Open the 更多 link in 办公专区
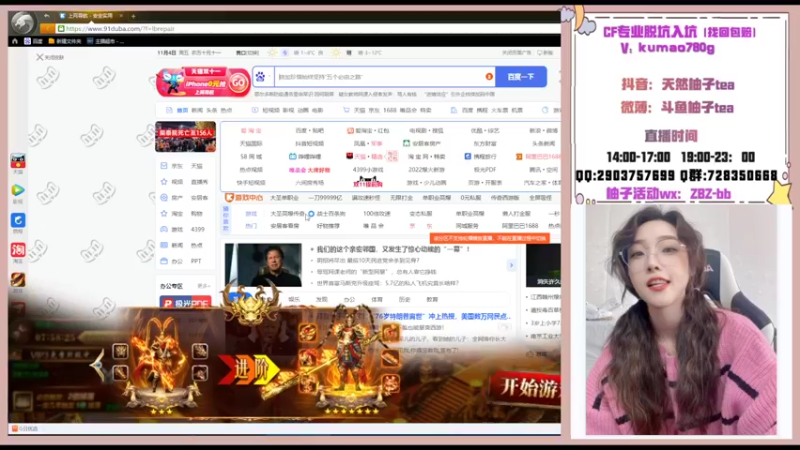 coord(204,286)
